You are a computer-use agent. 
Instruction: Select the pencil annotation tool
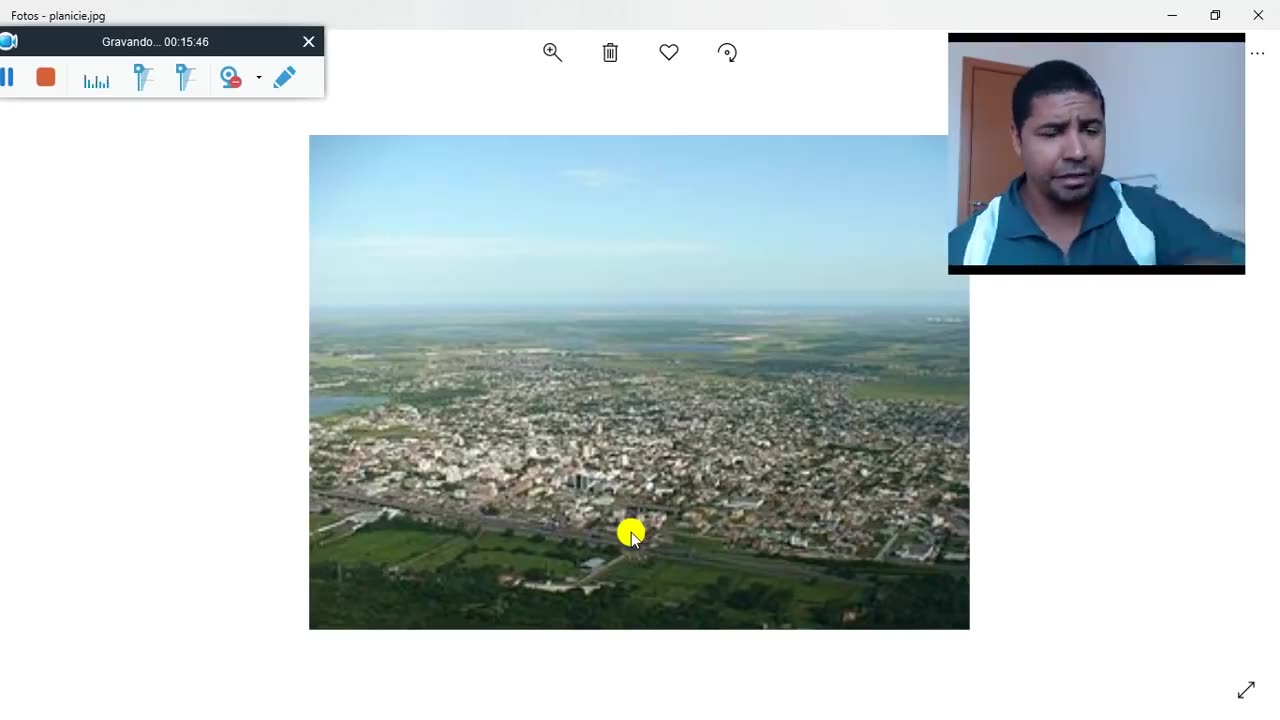tap(284, 77)
